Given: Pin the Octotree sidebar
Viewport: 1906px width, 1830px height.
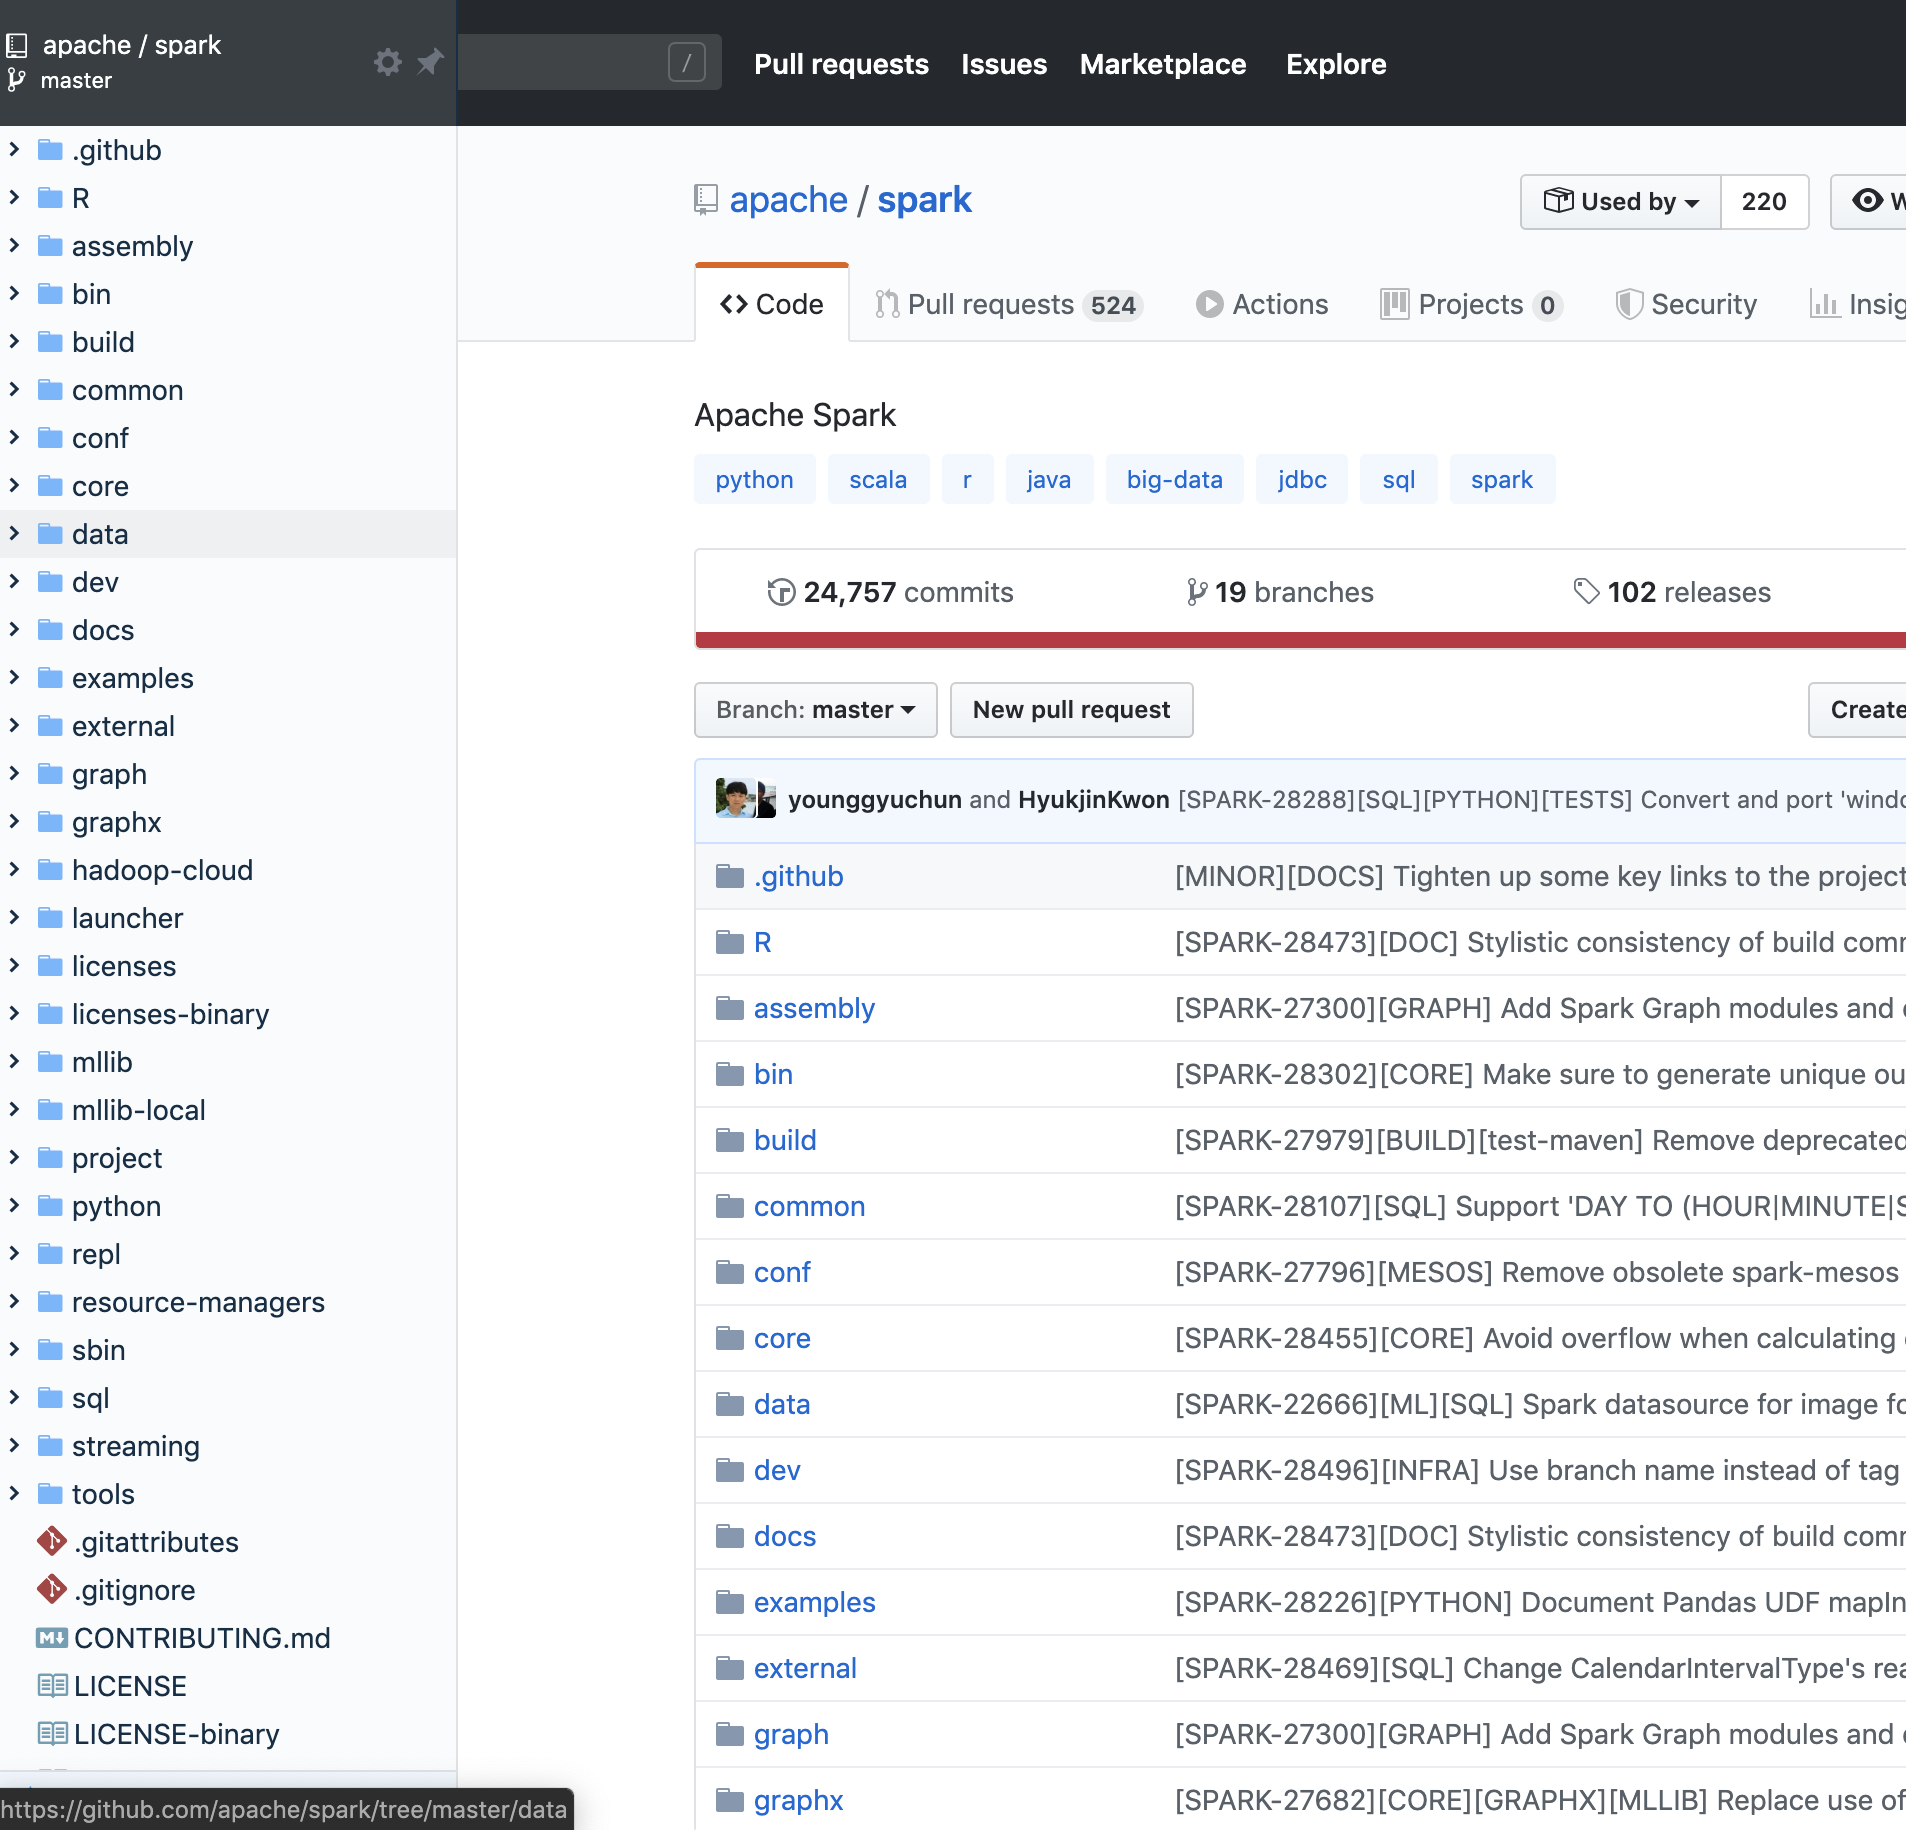Looking at the screenshot, I should [430, 62].
